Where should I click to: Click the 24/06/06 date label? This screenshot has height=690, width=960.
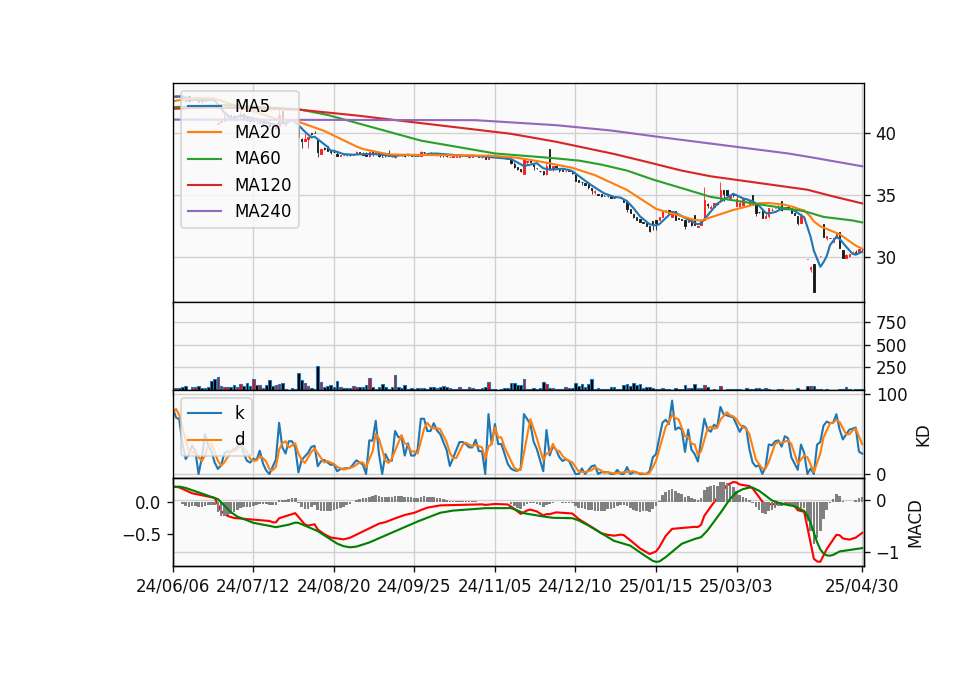[x=173, y=586]
